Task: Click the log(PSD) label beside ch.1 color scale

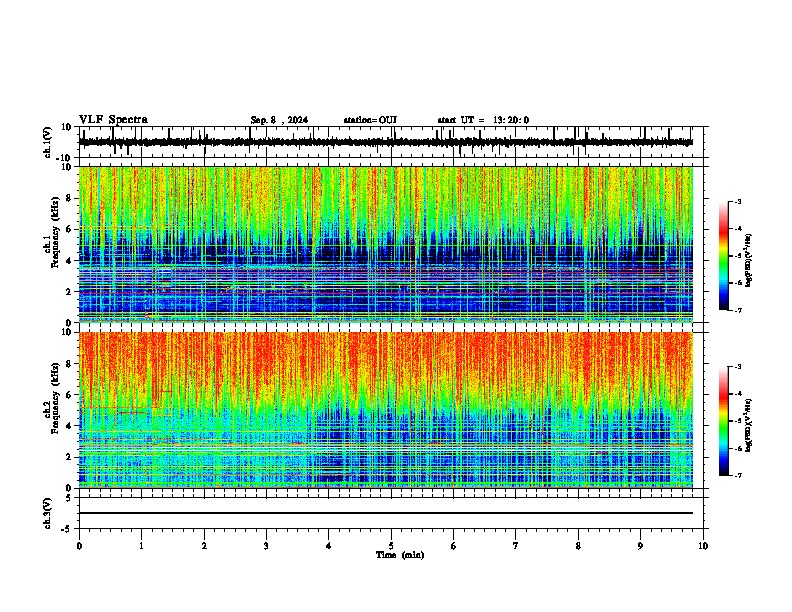Action: pos(748,260)
